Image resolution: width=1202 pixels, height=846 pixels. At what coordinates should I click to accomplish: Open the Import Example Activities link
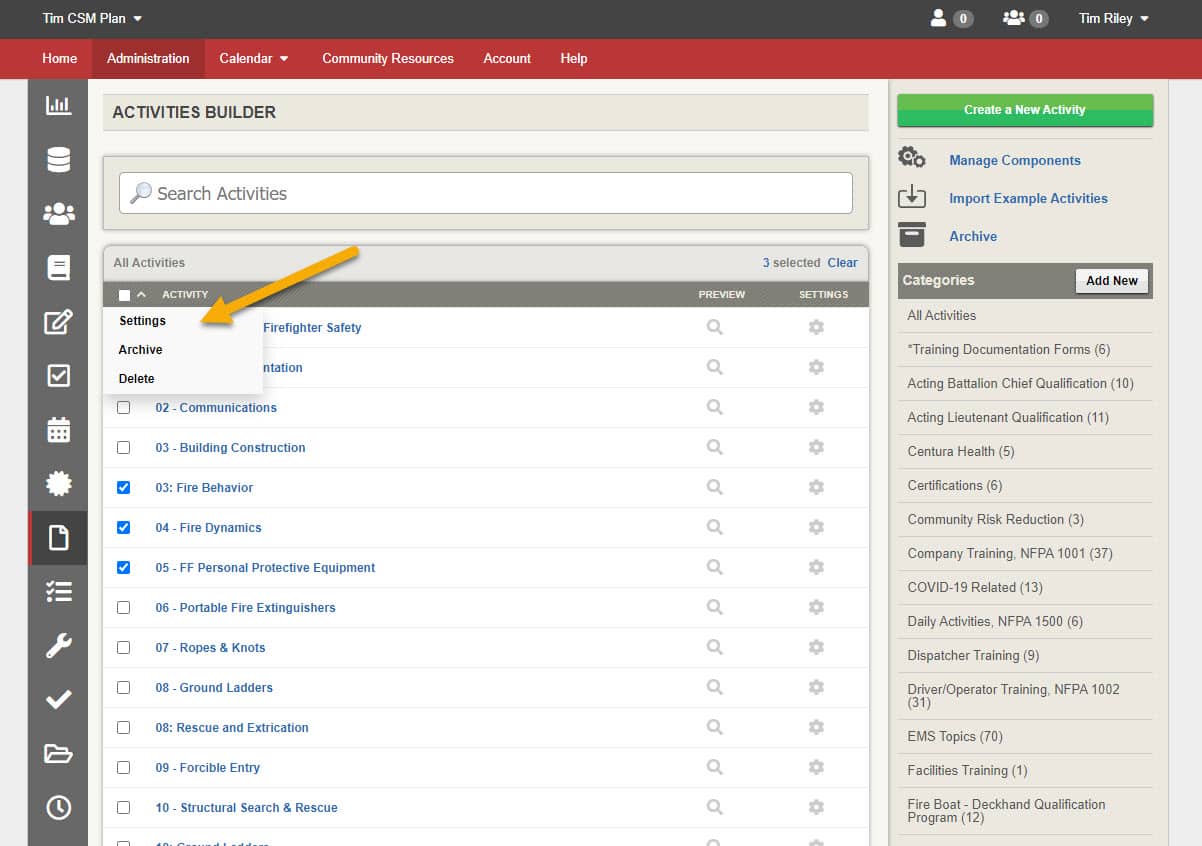tap(1028, 198)
